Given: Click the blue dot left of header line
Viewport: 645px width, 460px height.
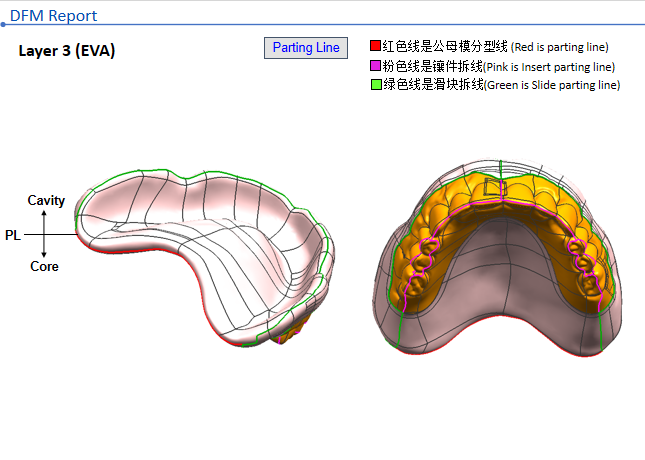Looking at the screenshot, I should click(x=3, y=24).
